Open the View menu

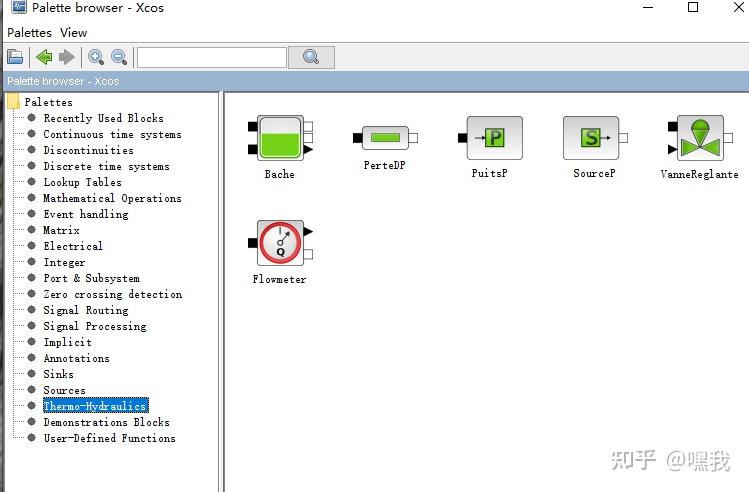(74, 33)
